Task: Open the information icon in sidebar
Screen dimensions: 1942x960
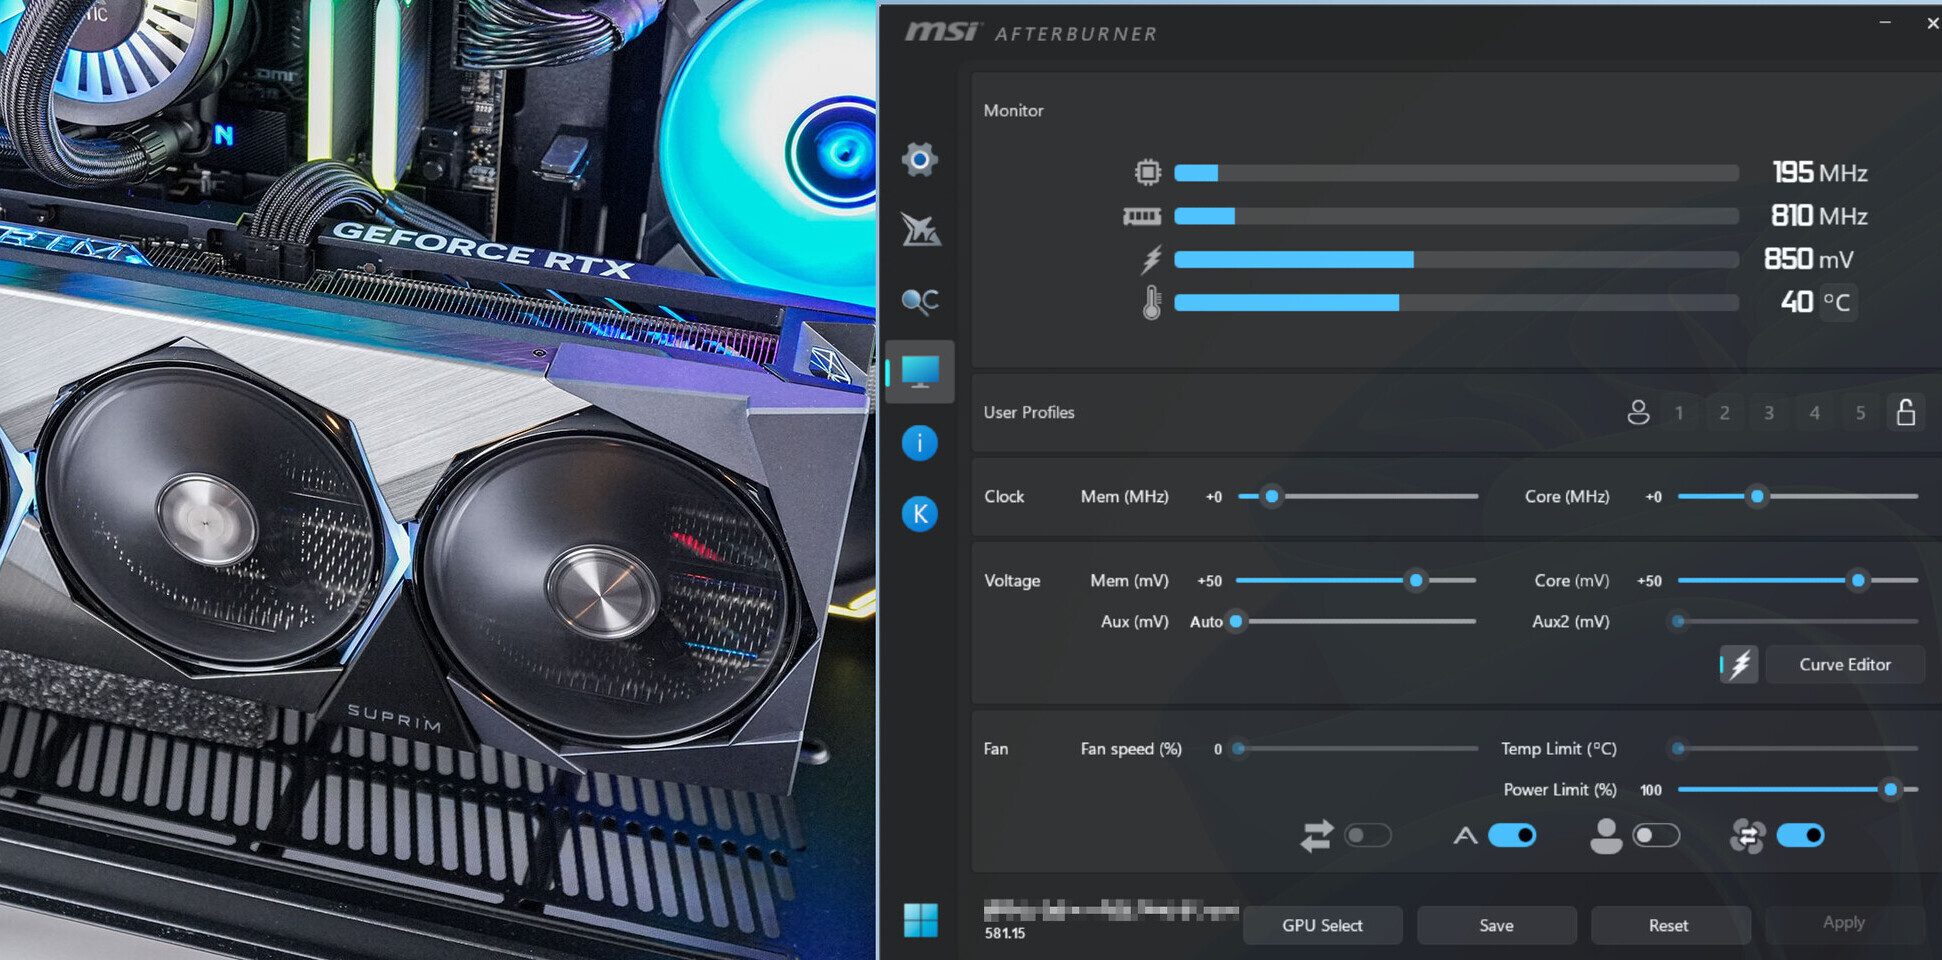Action: [919, 442]
